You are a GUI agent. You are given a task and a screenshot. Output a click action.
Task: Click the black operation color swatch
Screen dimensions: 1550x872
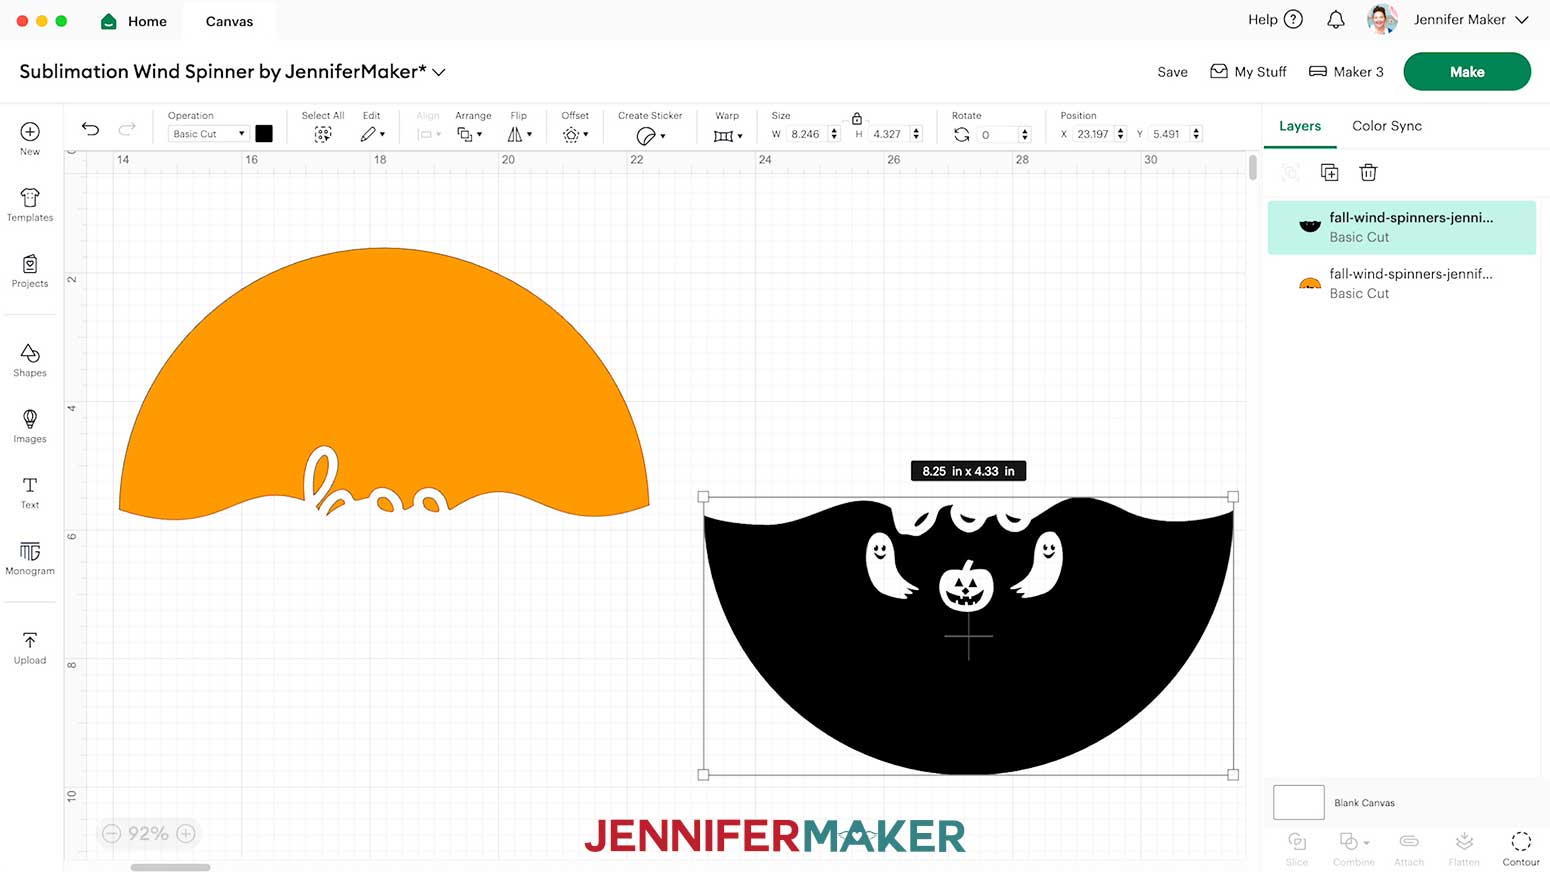pyautogui.click(x=264, y=134)
